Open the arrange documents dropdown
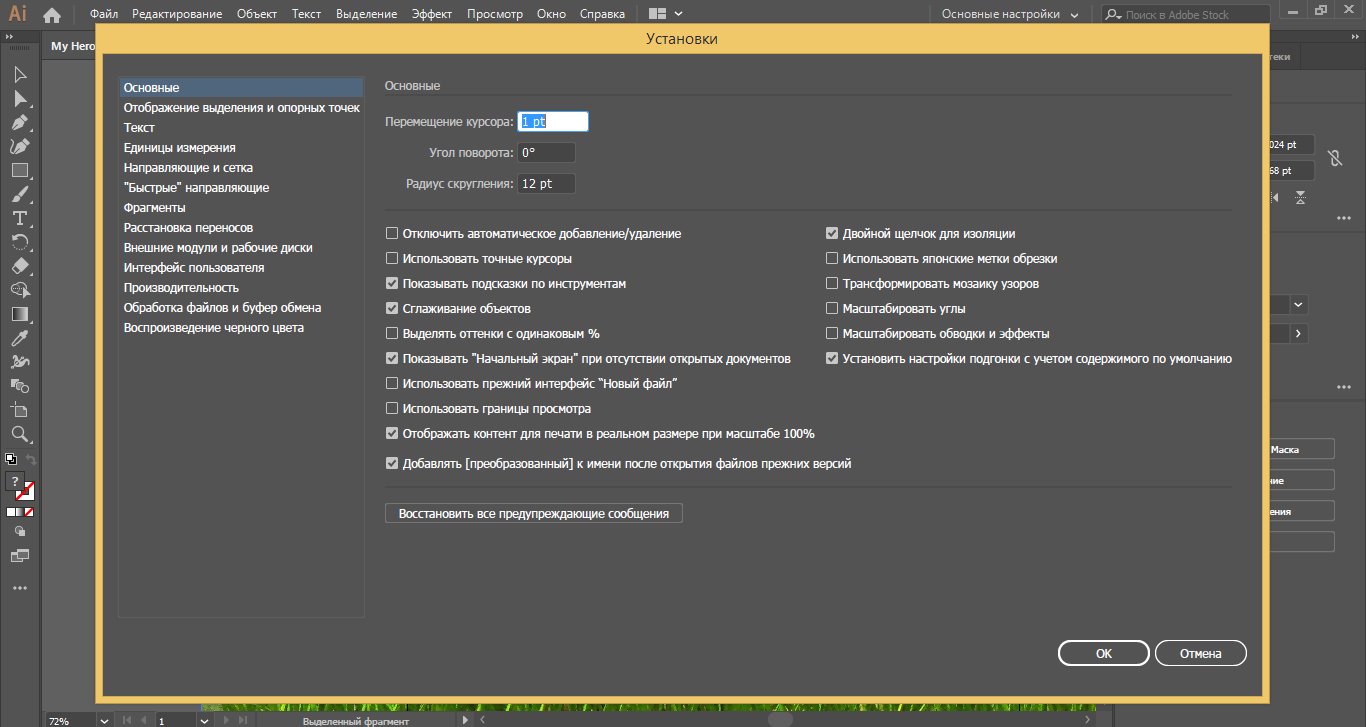Viewport: 1366px width, 727px height. tap(666, 14)
